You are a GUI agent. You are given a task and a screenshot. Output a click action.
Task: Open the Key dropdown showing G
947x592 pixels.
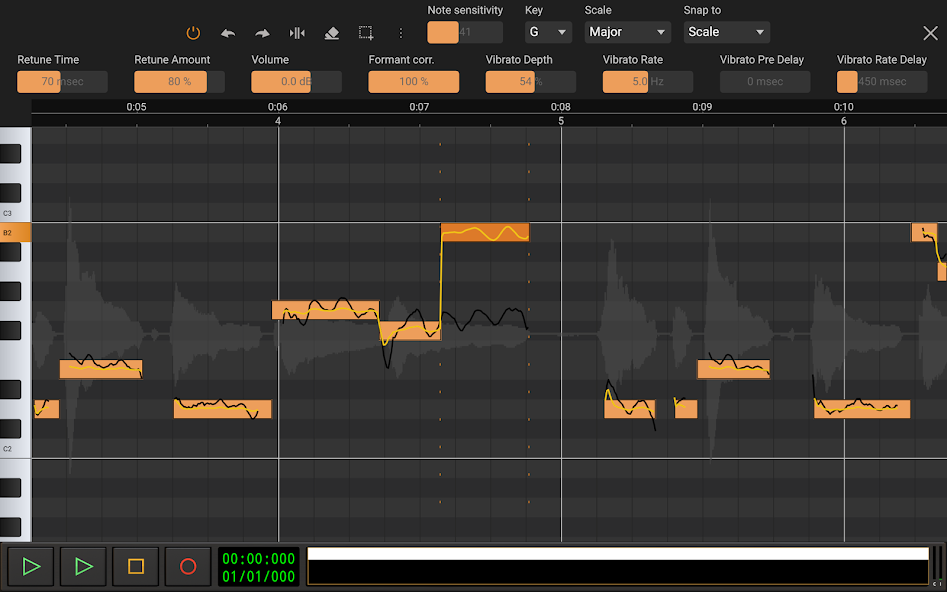coord(548,31)
